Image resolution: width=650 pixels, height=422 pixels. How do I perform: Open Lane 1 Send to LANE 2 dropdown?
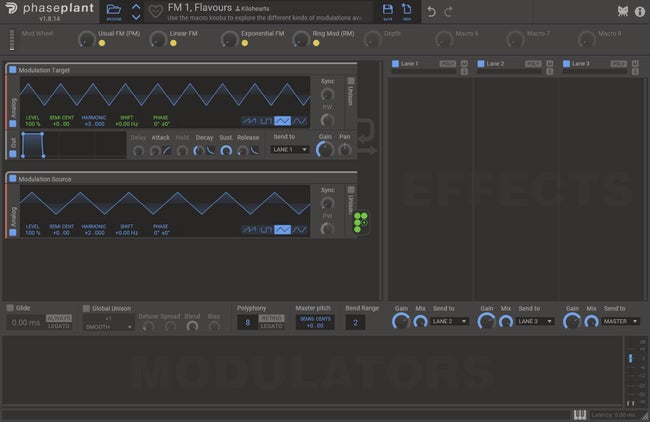(x=451, y=321)
